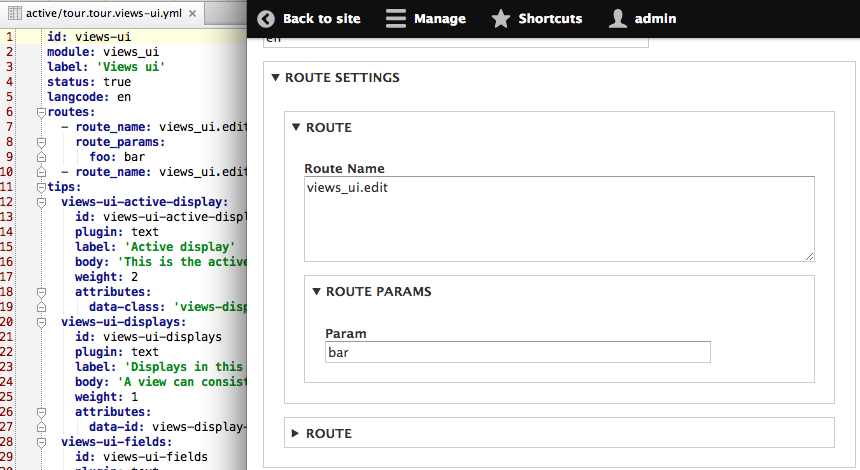Click the admin user icon
Viewport: 860px width, 470px height.
coord(618,18)
